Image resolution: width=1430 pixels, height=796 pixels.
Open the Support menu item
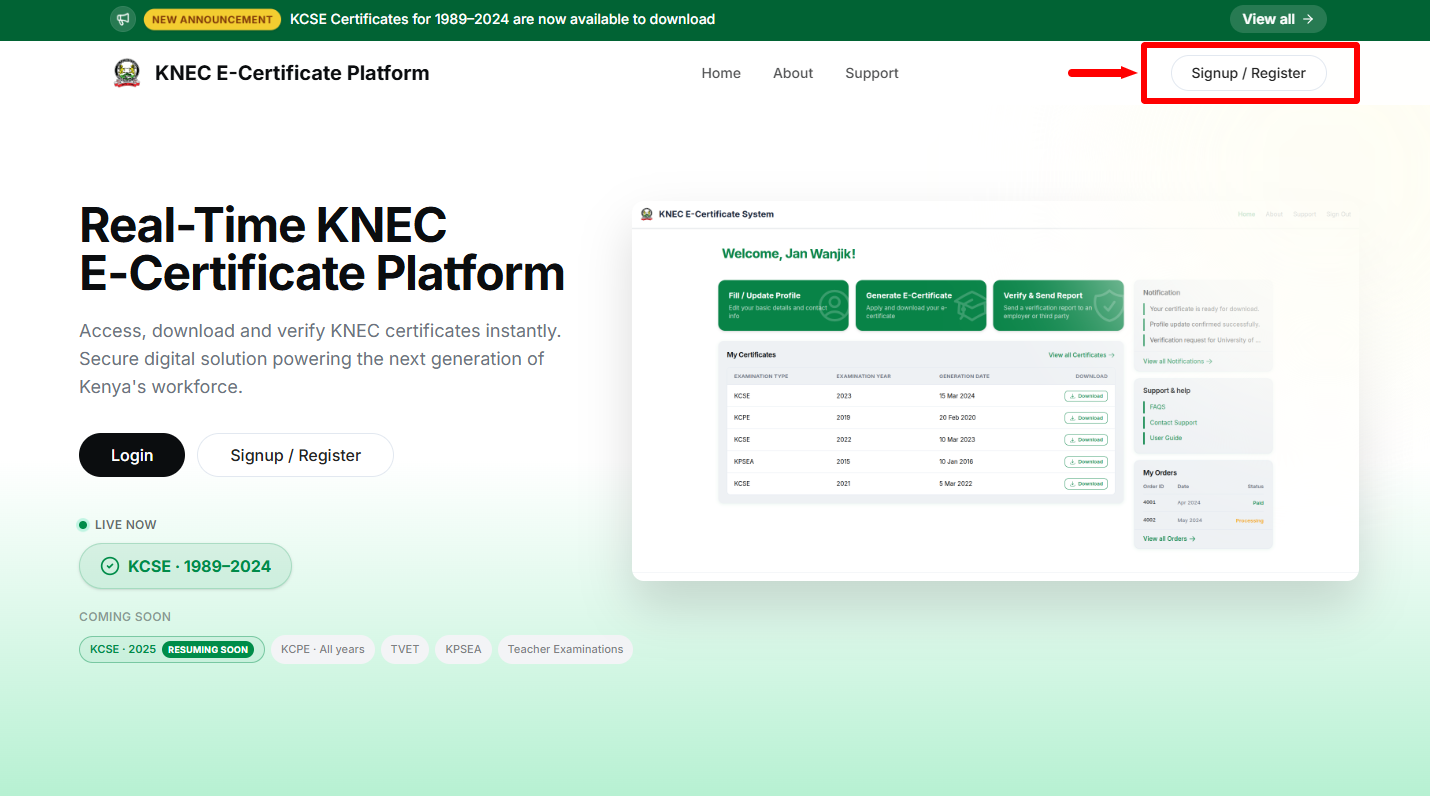tap(872, 73)
